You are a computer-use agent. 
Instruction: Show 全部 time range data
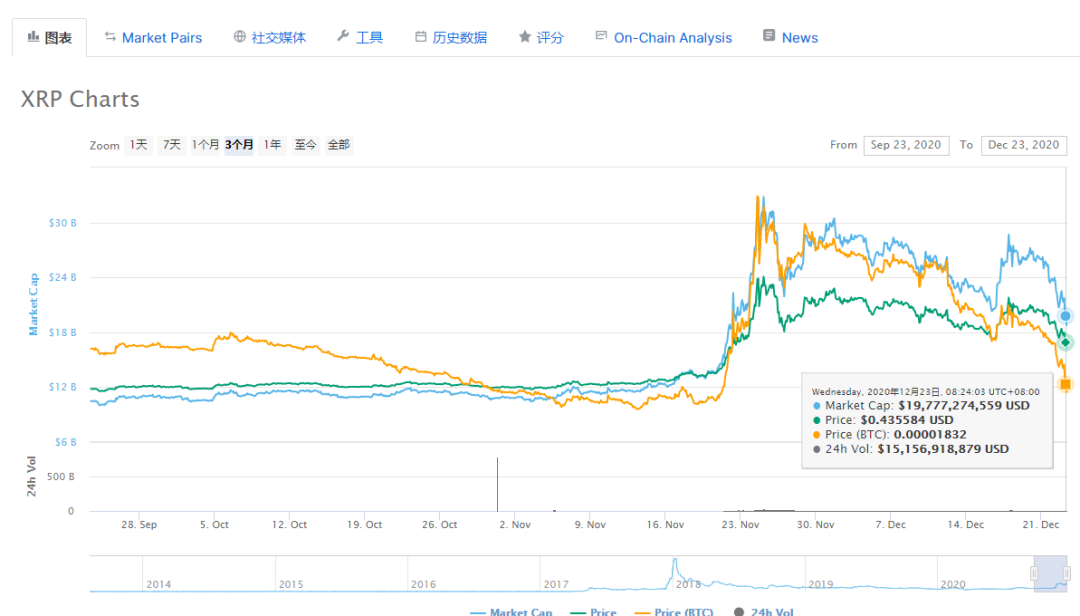pos(339,145)
